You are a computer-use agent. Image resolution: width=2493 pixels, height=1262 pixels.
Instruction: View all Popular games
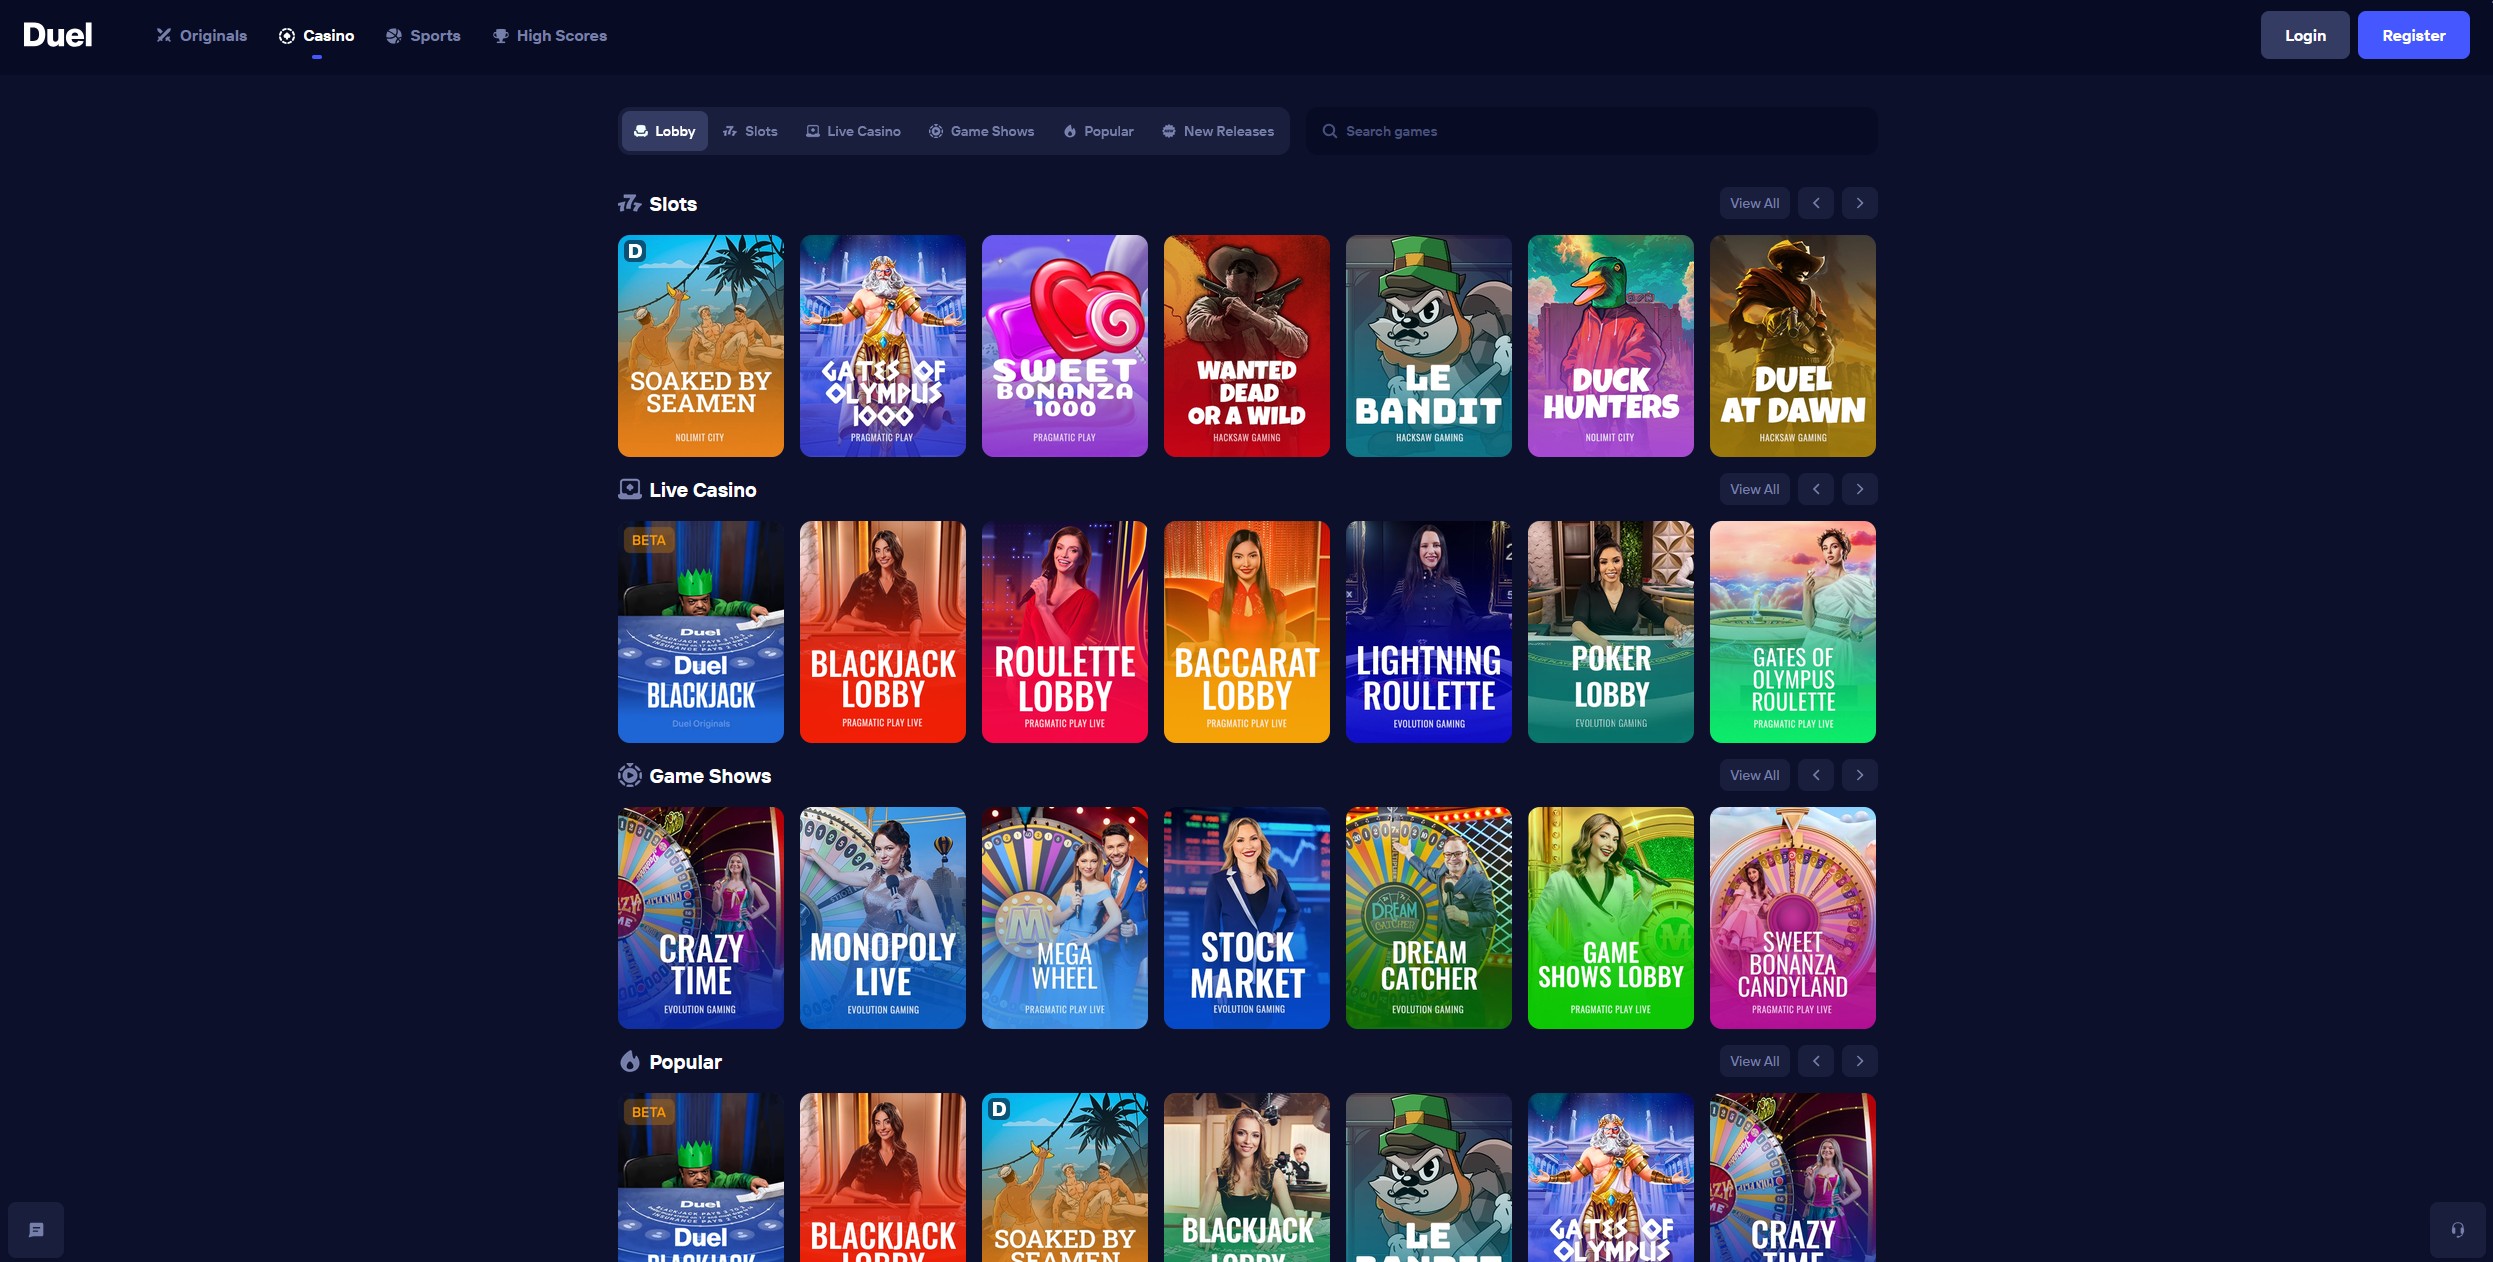coord(1755,1061)
